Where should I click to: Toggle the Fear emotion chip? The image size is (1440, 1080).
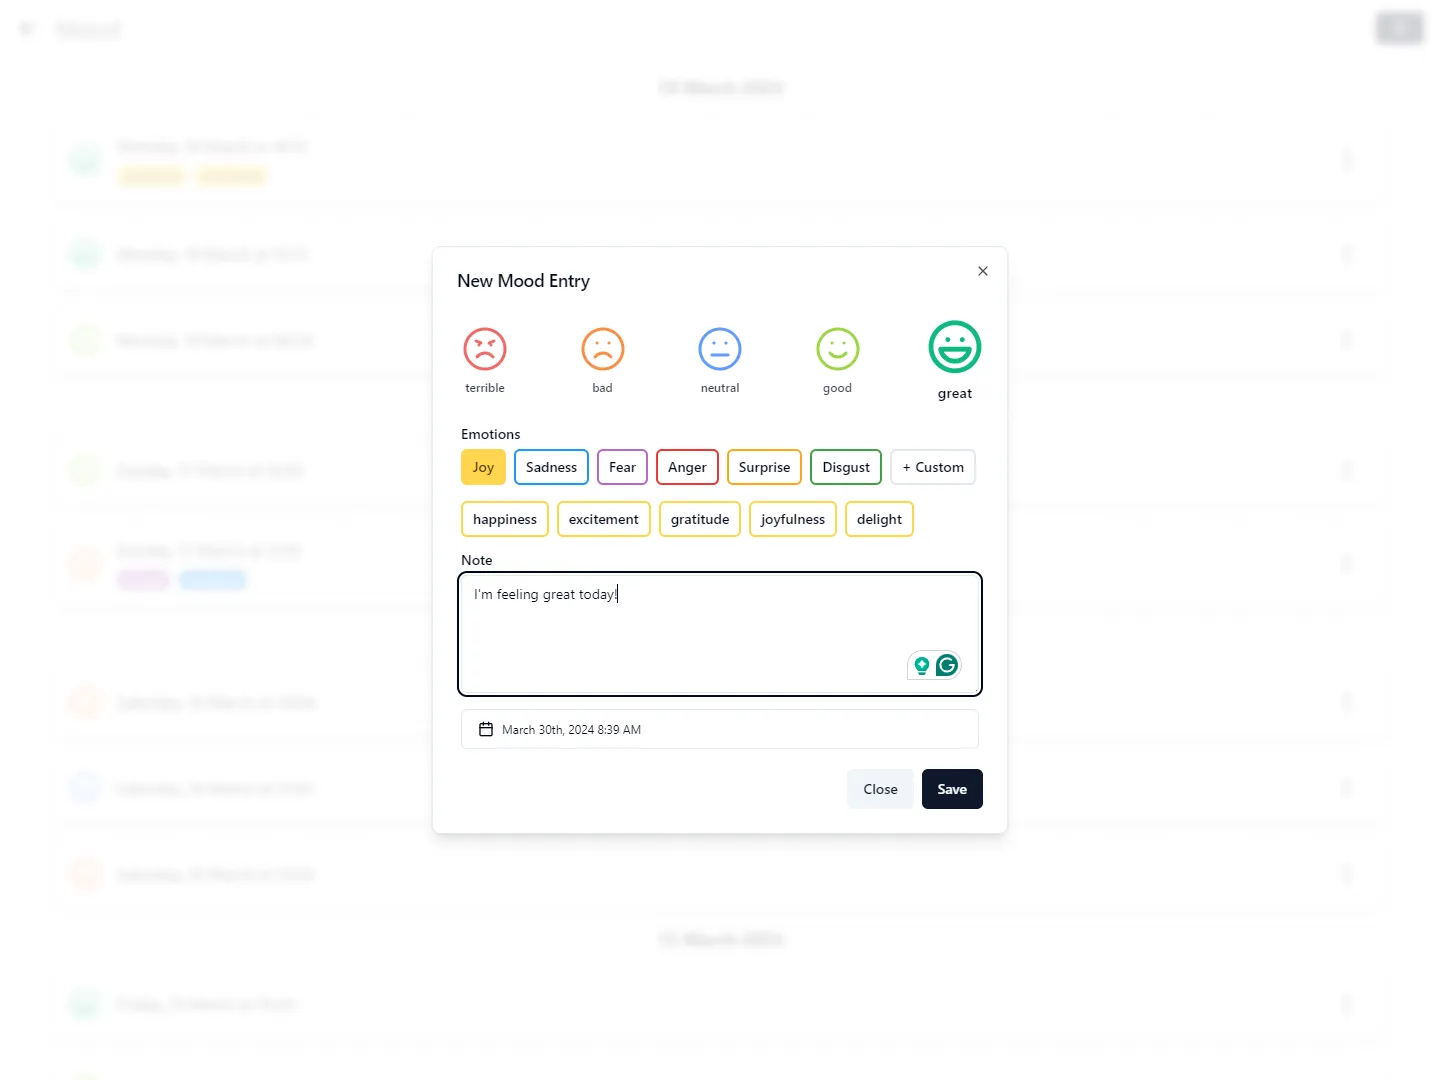622,467
